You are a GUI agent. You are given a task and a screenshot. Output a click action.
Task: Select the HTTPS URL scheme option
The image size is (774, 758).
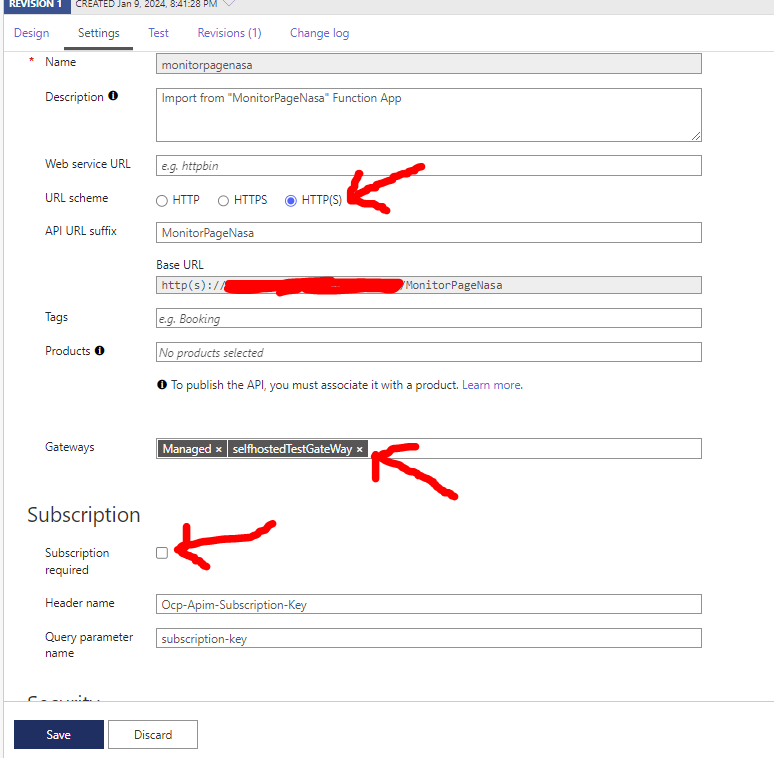[224, 200]
